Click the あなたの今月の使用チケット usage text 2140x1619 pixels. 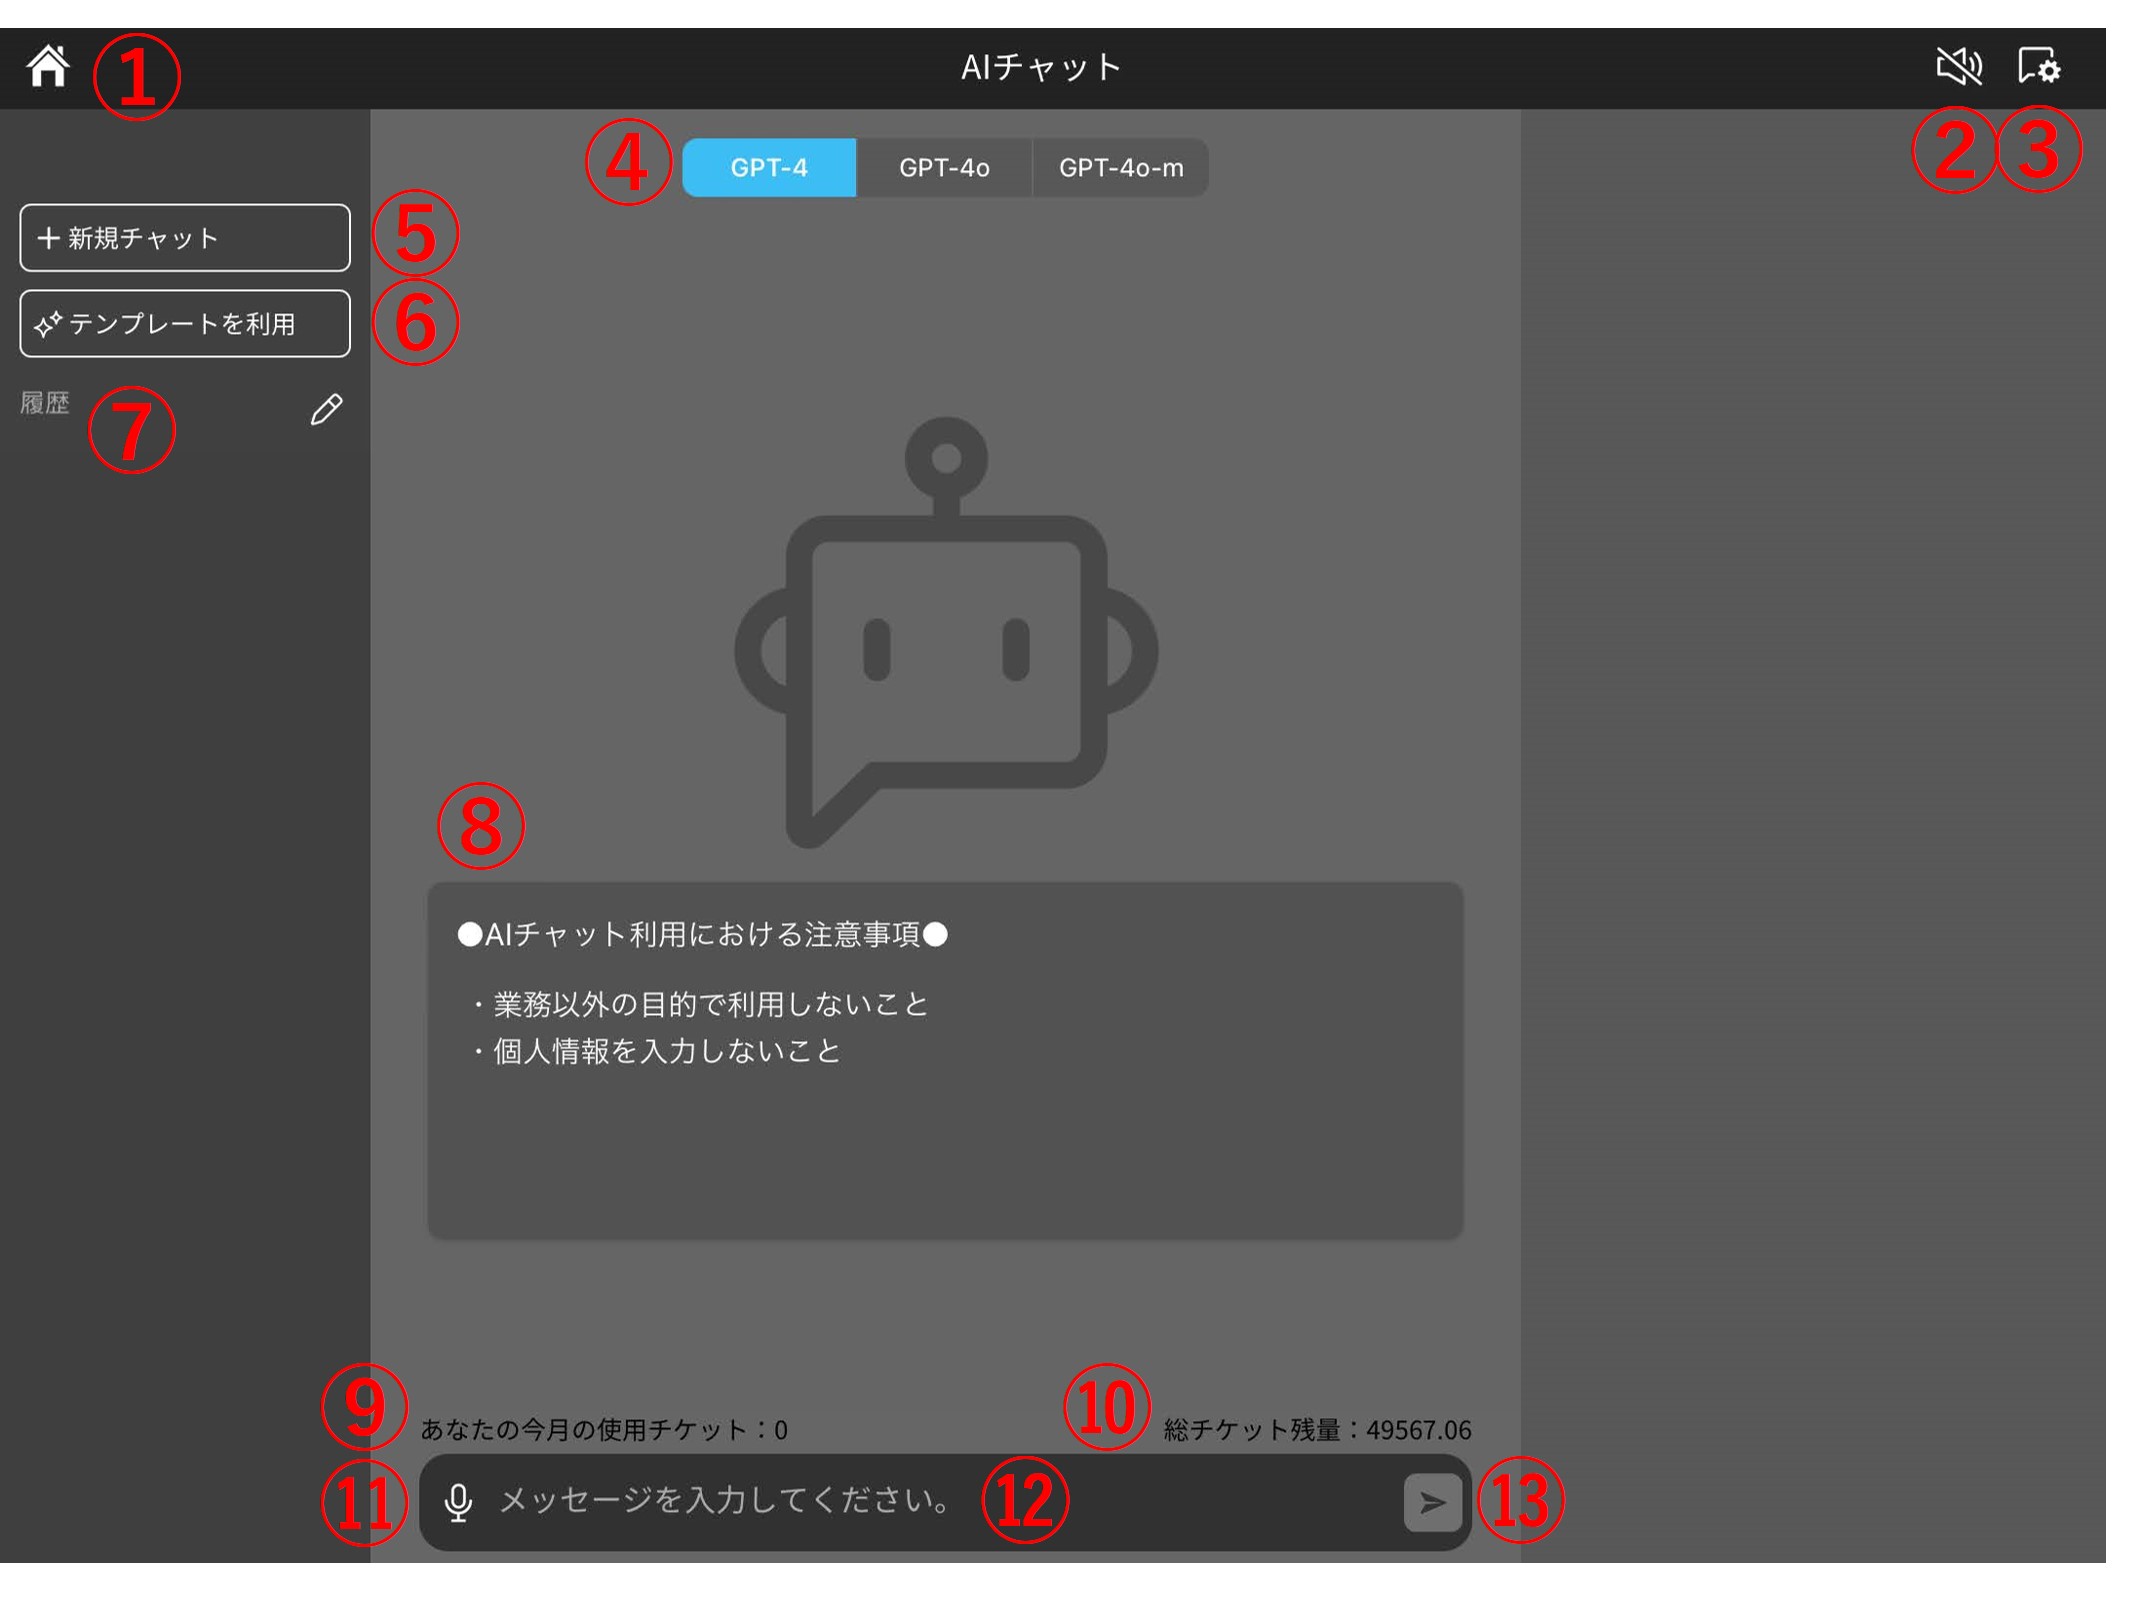(604, 1430)
